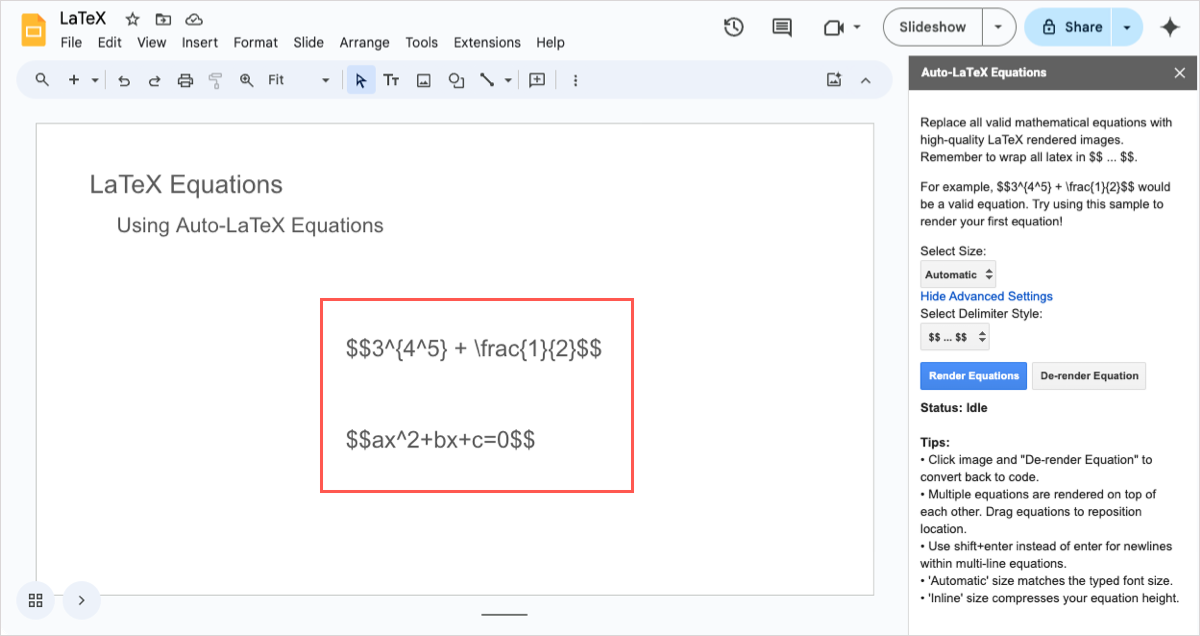Open the Delimiter Style dropdown

[x=955, y=337]
